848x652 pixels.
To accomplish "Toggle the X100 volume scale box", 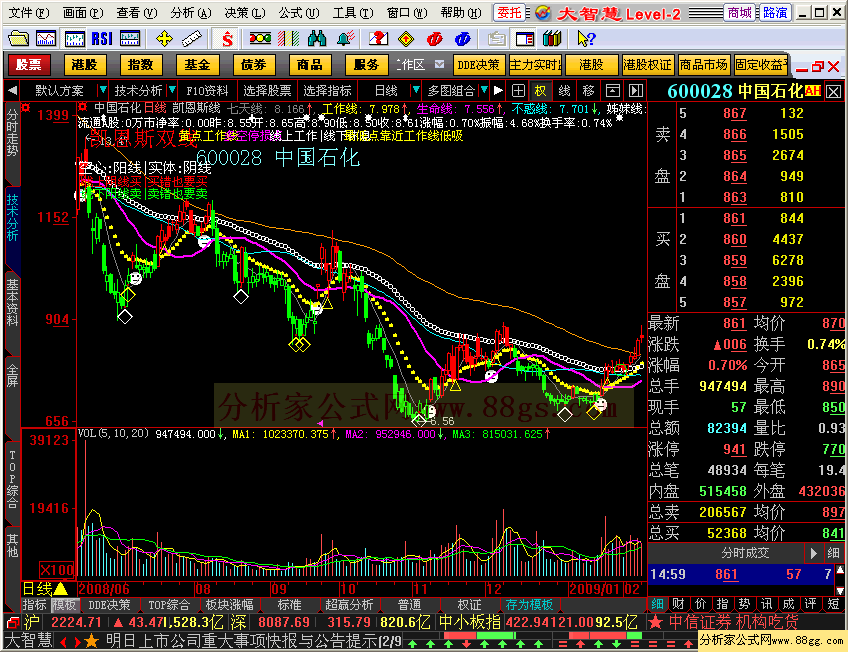I will (56, 569).
